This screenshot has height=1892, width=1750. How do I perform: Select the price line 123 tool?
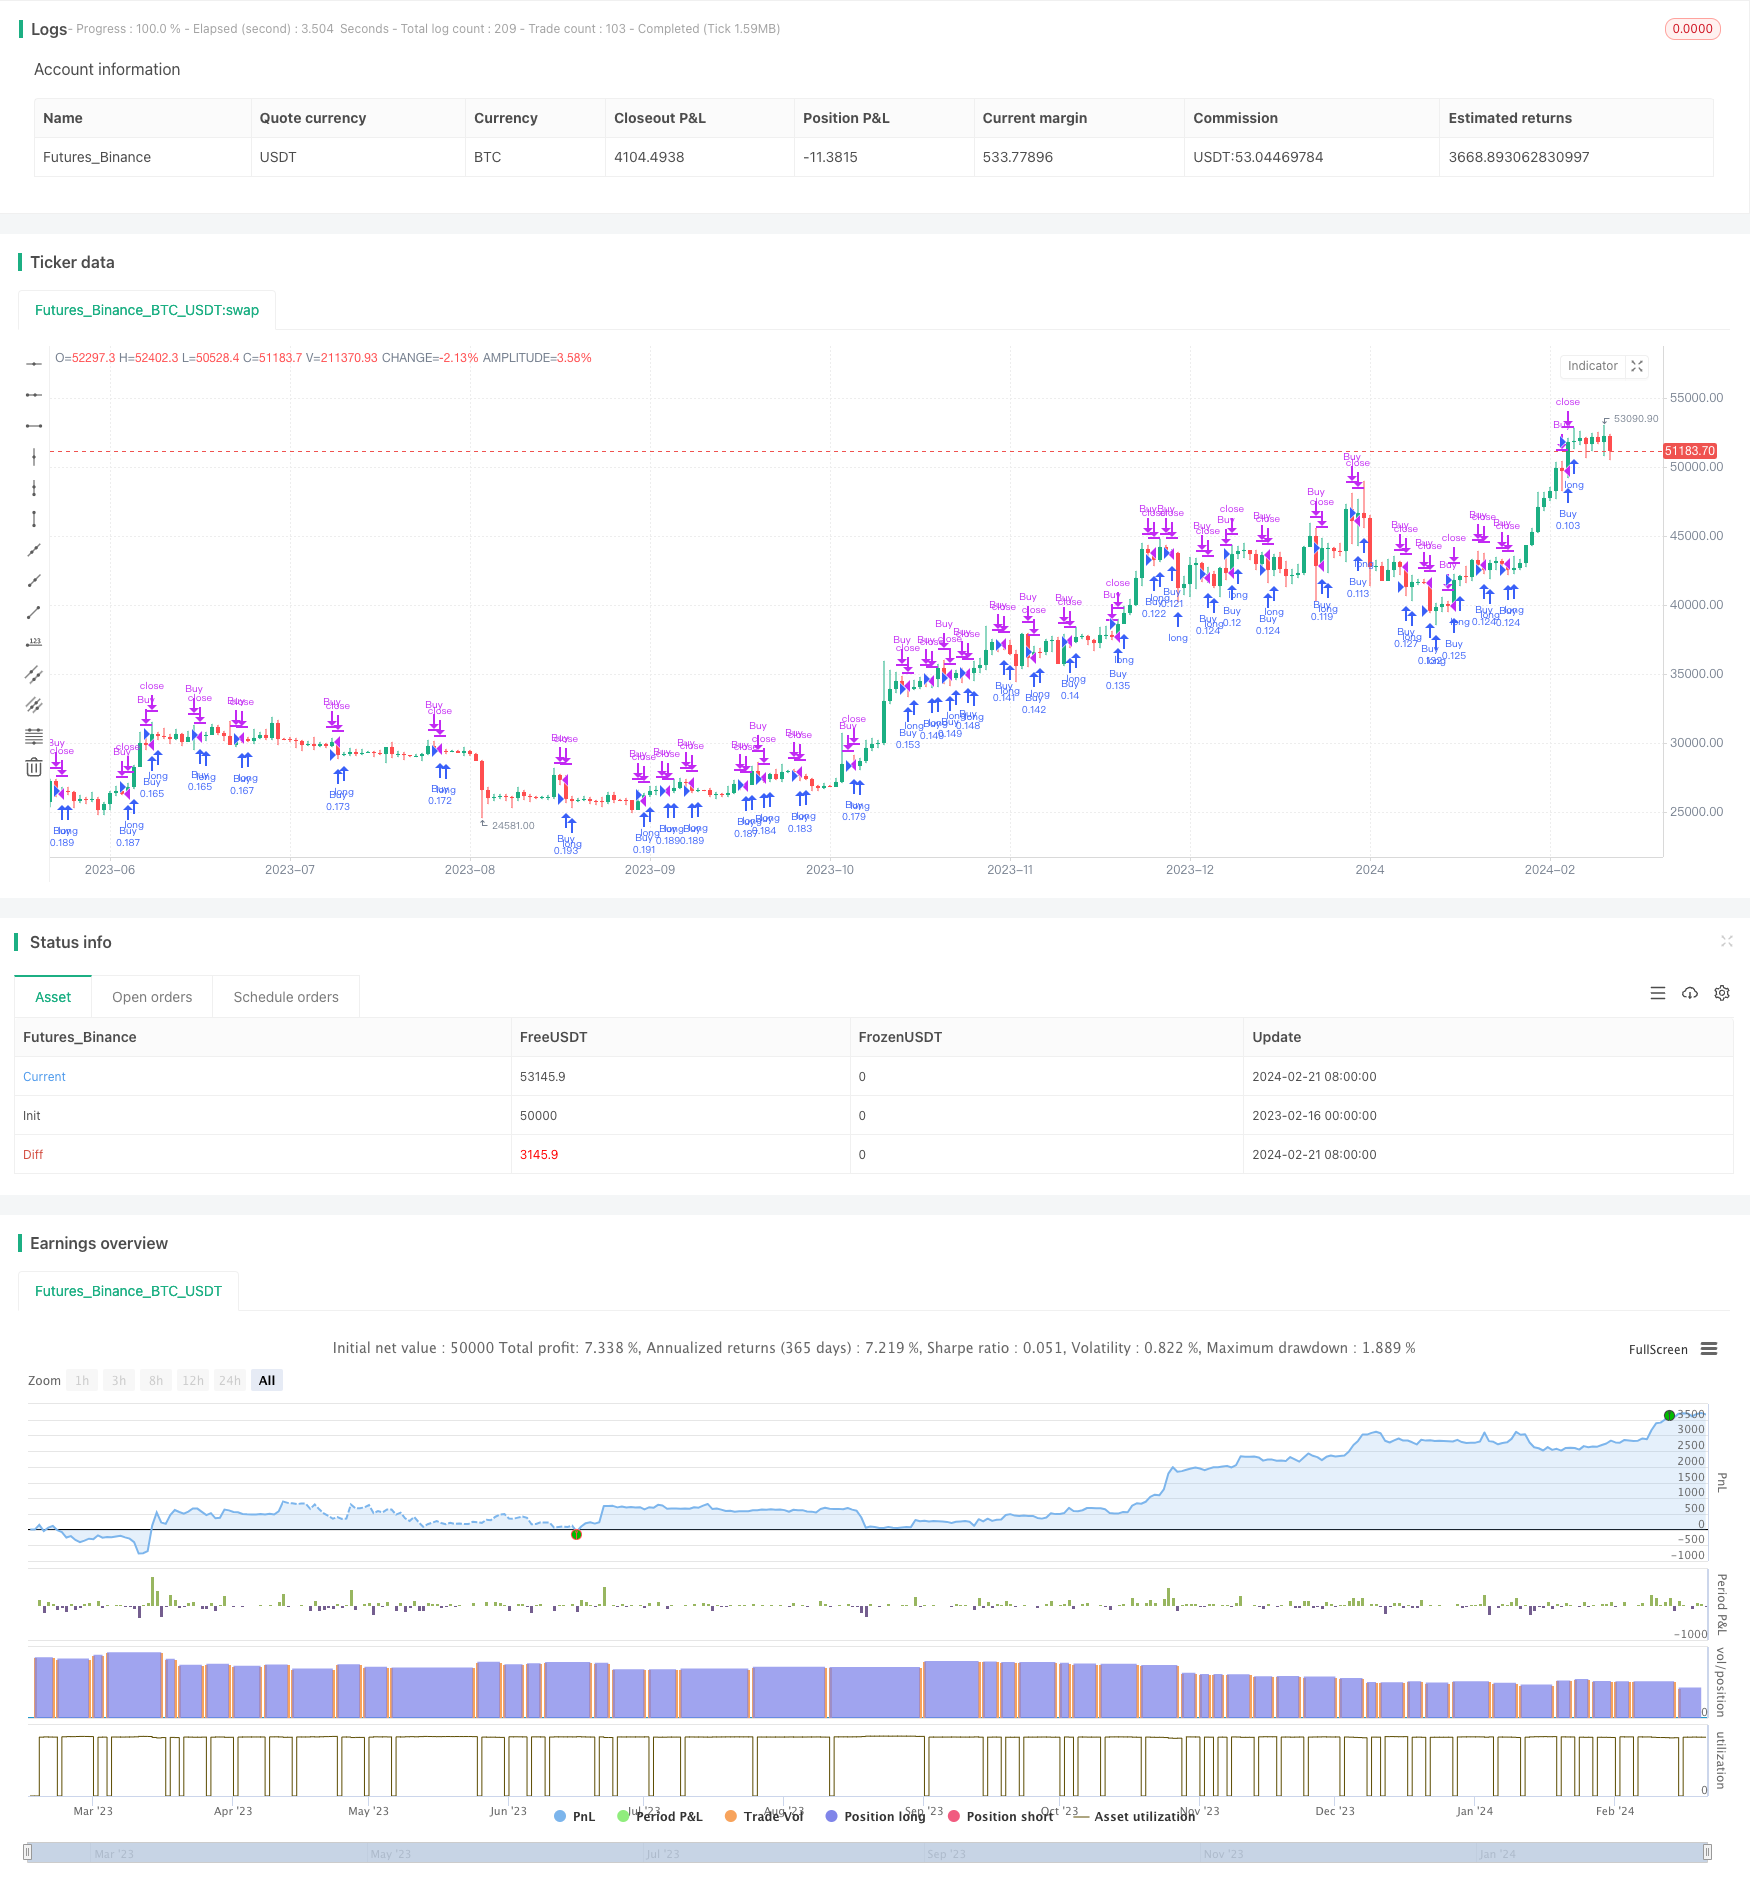click(34, 643)
